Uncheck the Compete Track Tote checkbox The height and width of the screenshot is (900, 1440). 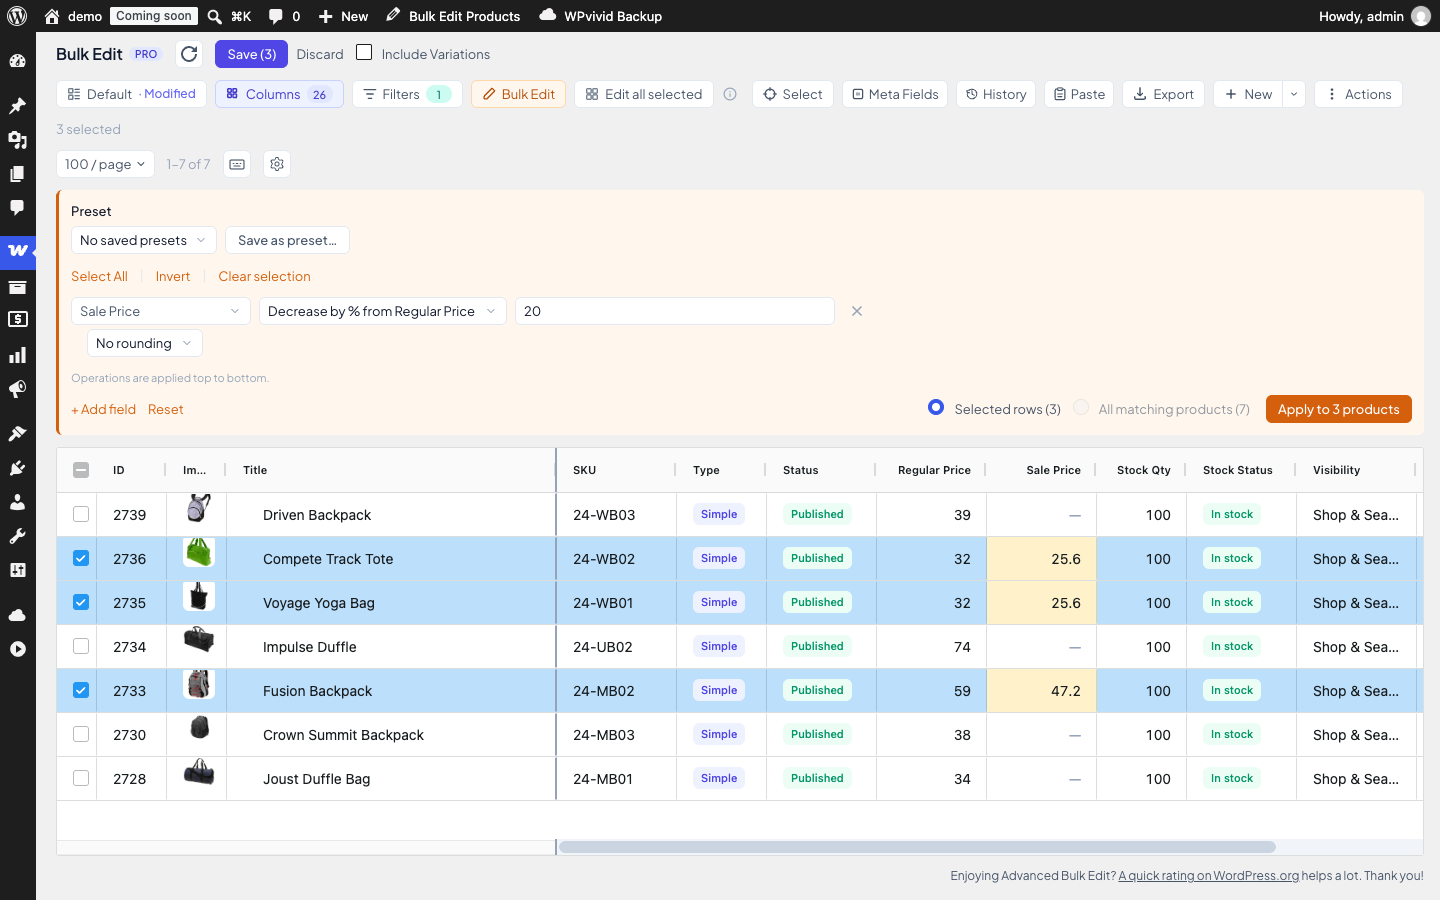click(81, 558)
